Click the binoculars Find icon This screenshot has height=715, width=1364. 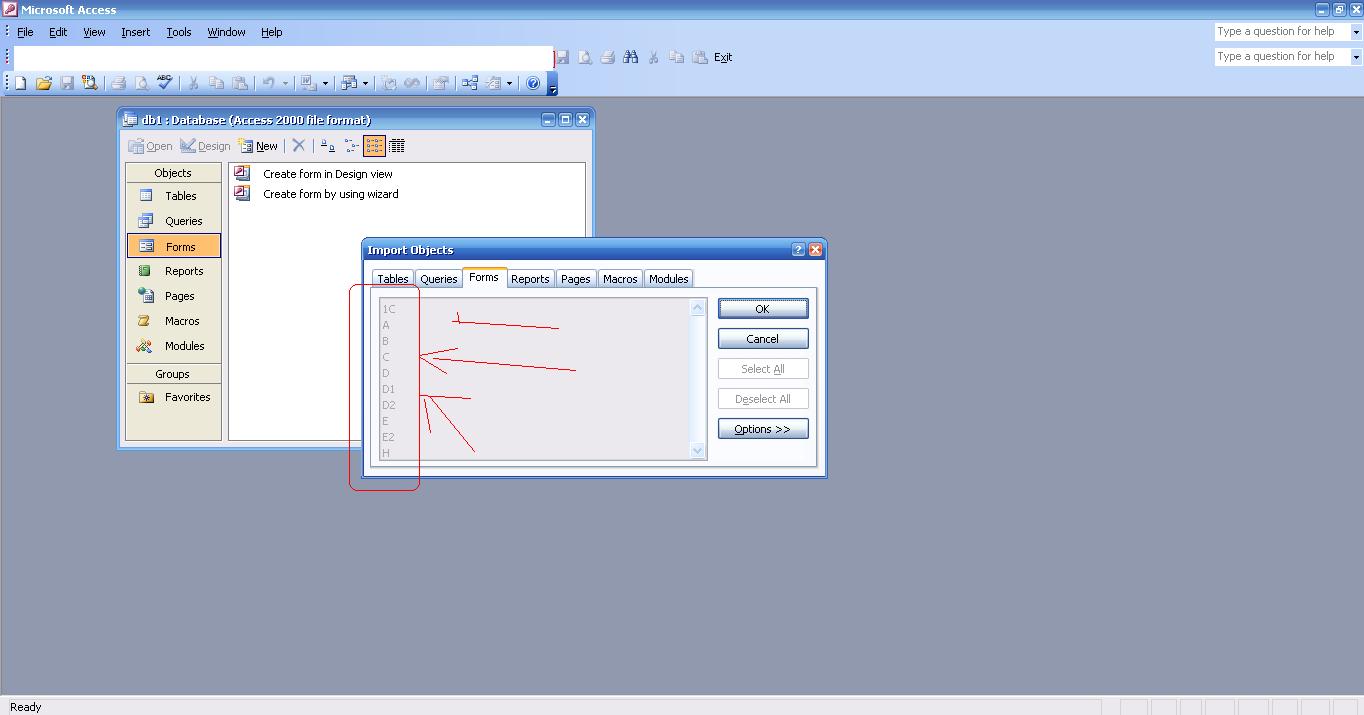630,57
